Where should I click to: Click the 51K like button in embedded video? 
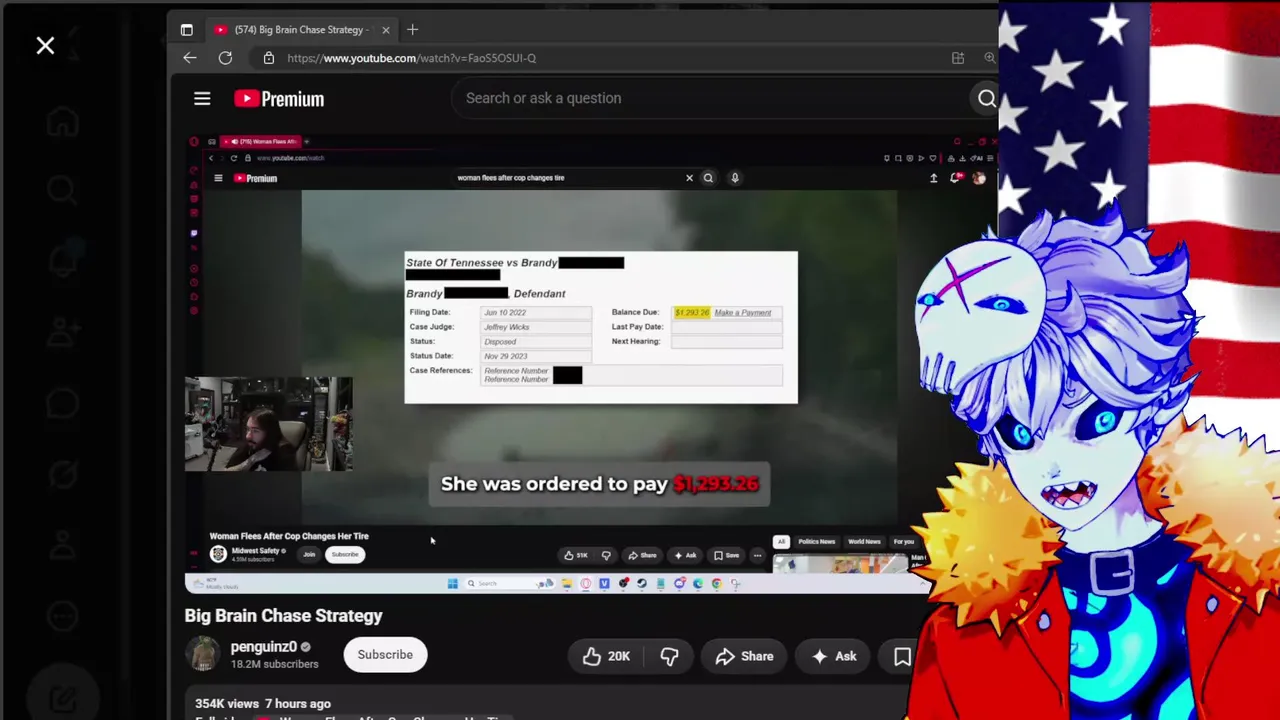coord(576,555)
